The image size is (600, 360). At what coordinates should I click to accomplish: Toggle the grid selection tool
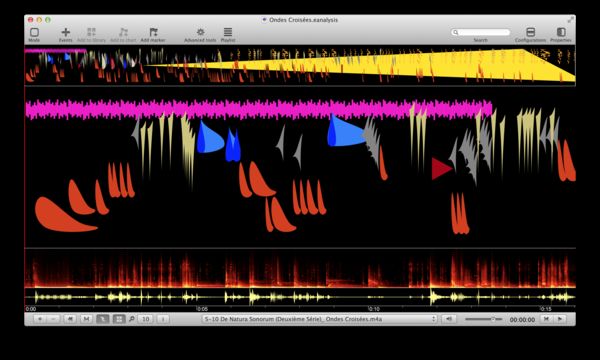pyautogui.click(x=119, y=319)
